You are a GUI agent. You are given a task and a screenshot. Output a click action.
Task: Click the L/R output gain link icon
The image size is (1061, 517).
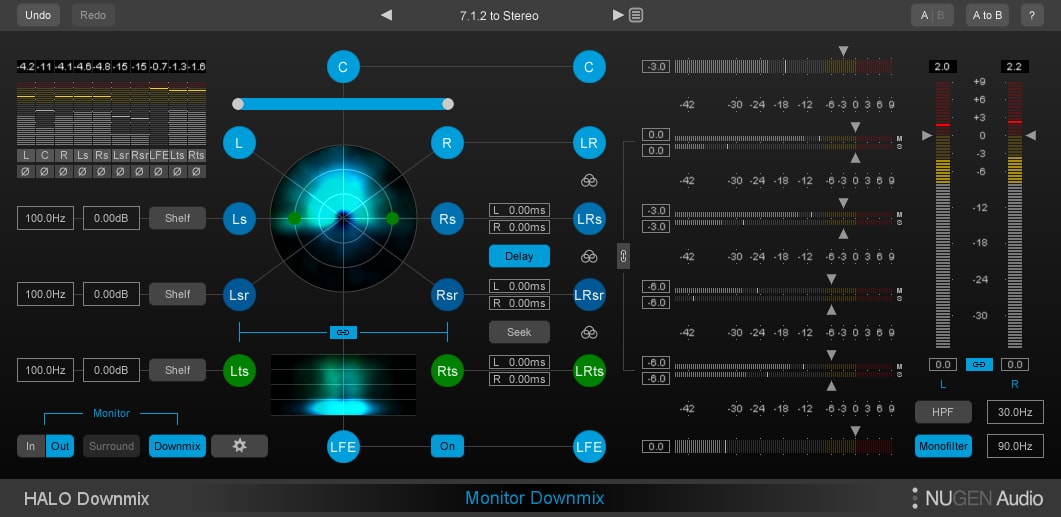click(x=979, y=365)
